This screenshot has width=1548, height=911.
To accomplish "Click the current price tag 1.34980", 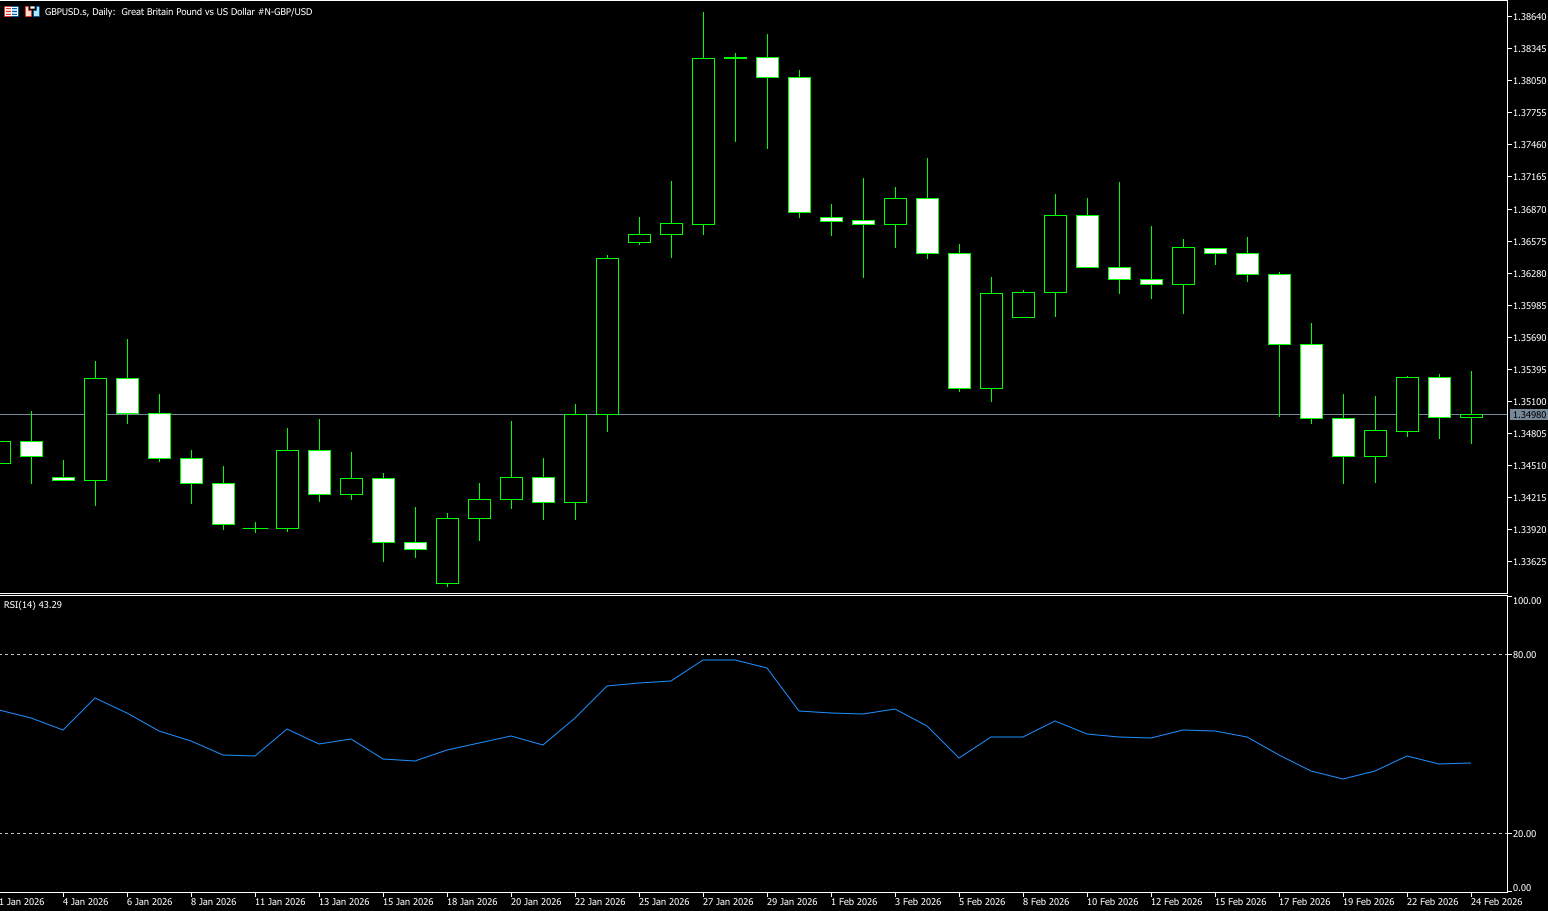I will [x=1528, y=415].
